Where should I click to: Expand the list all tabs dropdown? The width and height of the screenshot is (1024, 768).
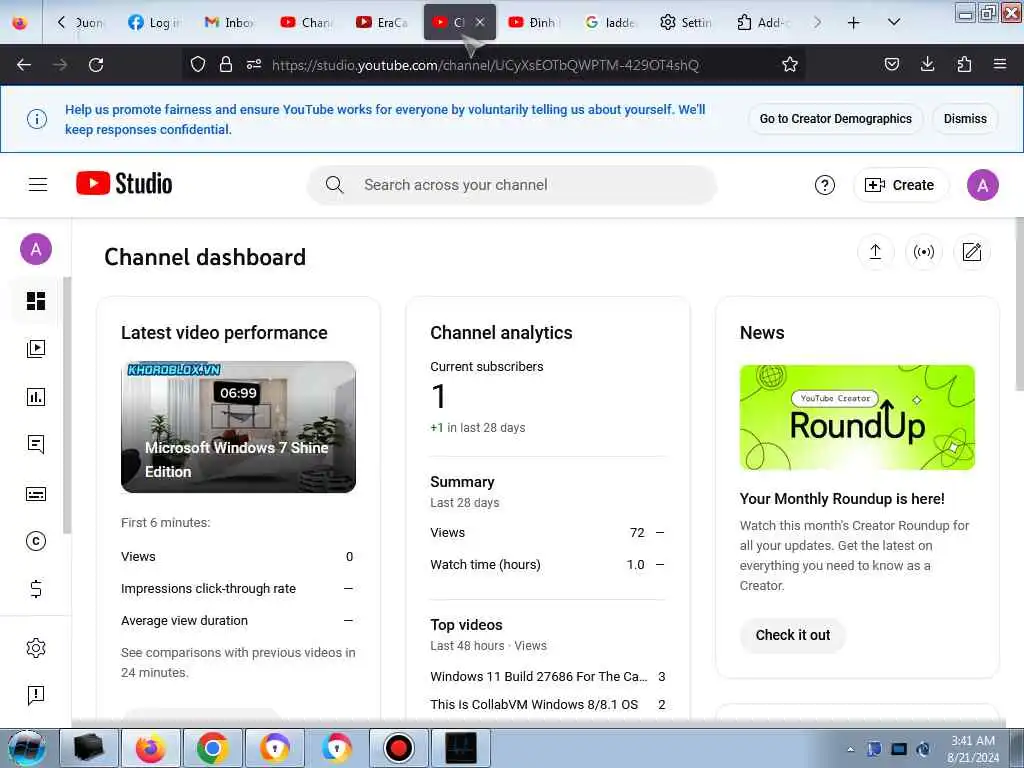pos(894,22)
